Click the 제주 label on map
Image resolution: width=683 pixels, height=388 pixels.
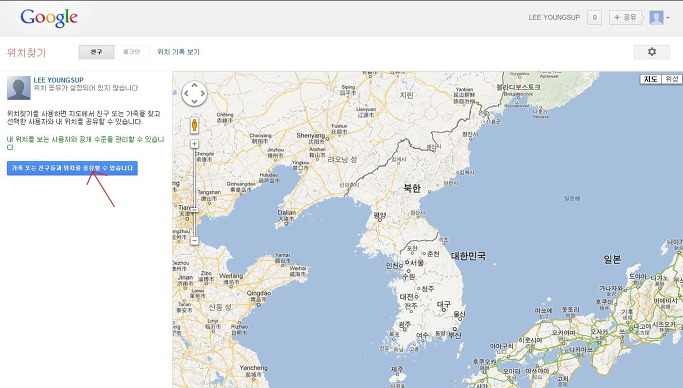[396, 369]
